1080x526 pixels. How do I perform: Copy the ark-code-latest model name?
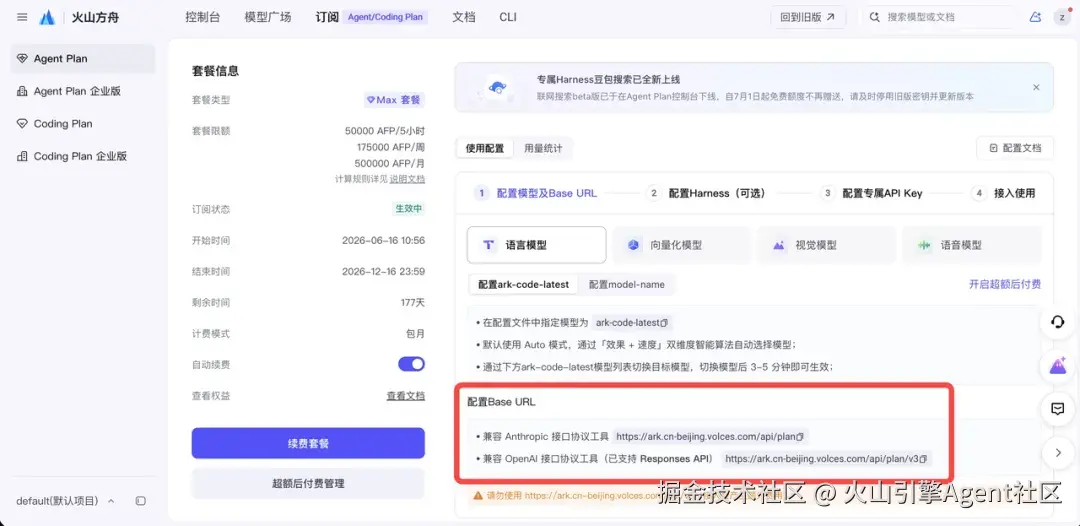pos(665,322)
